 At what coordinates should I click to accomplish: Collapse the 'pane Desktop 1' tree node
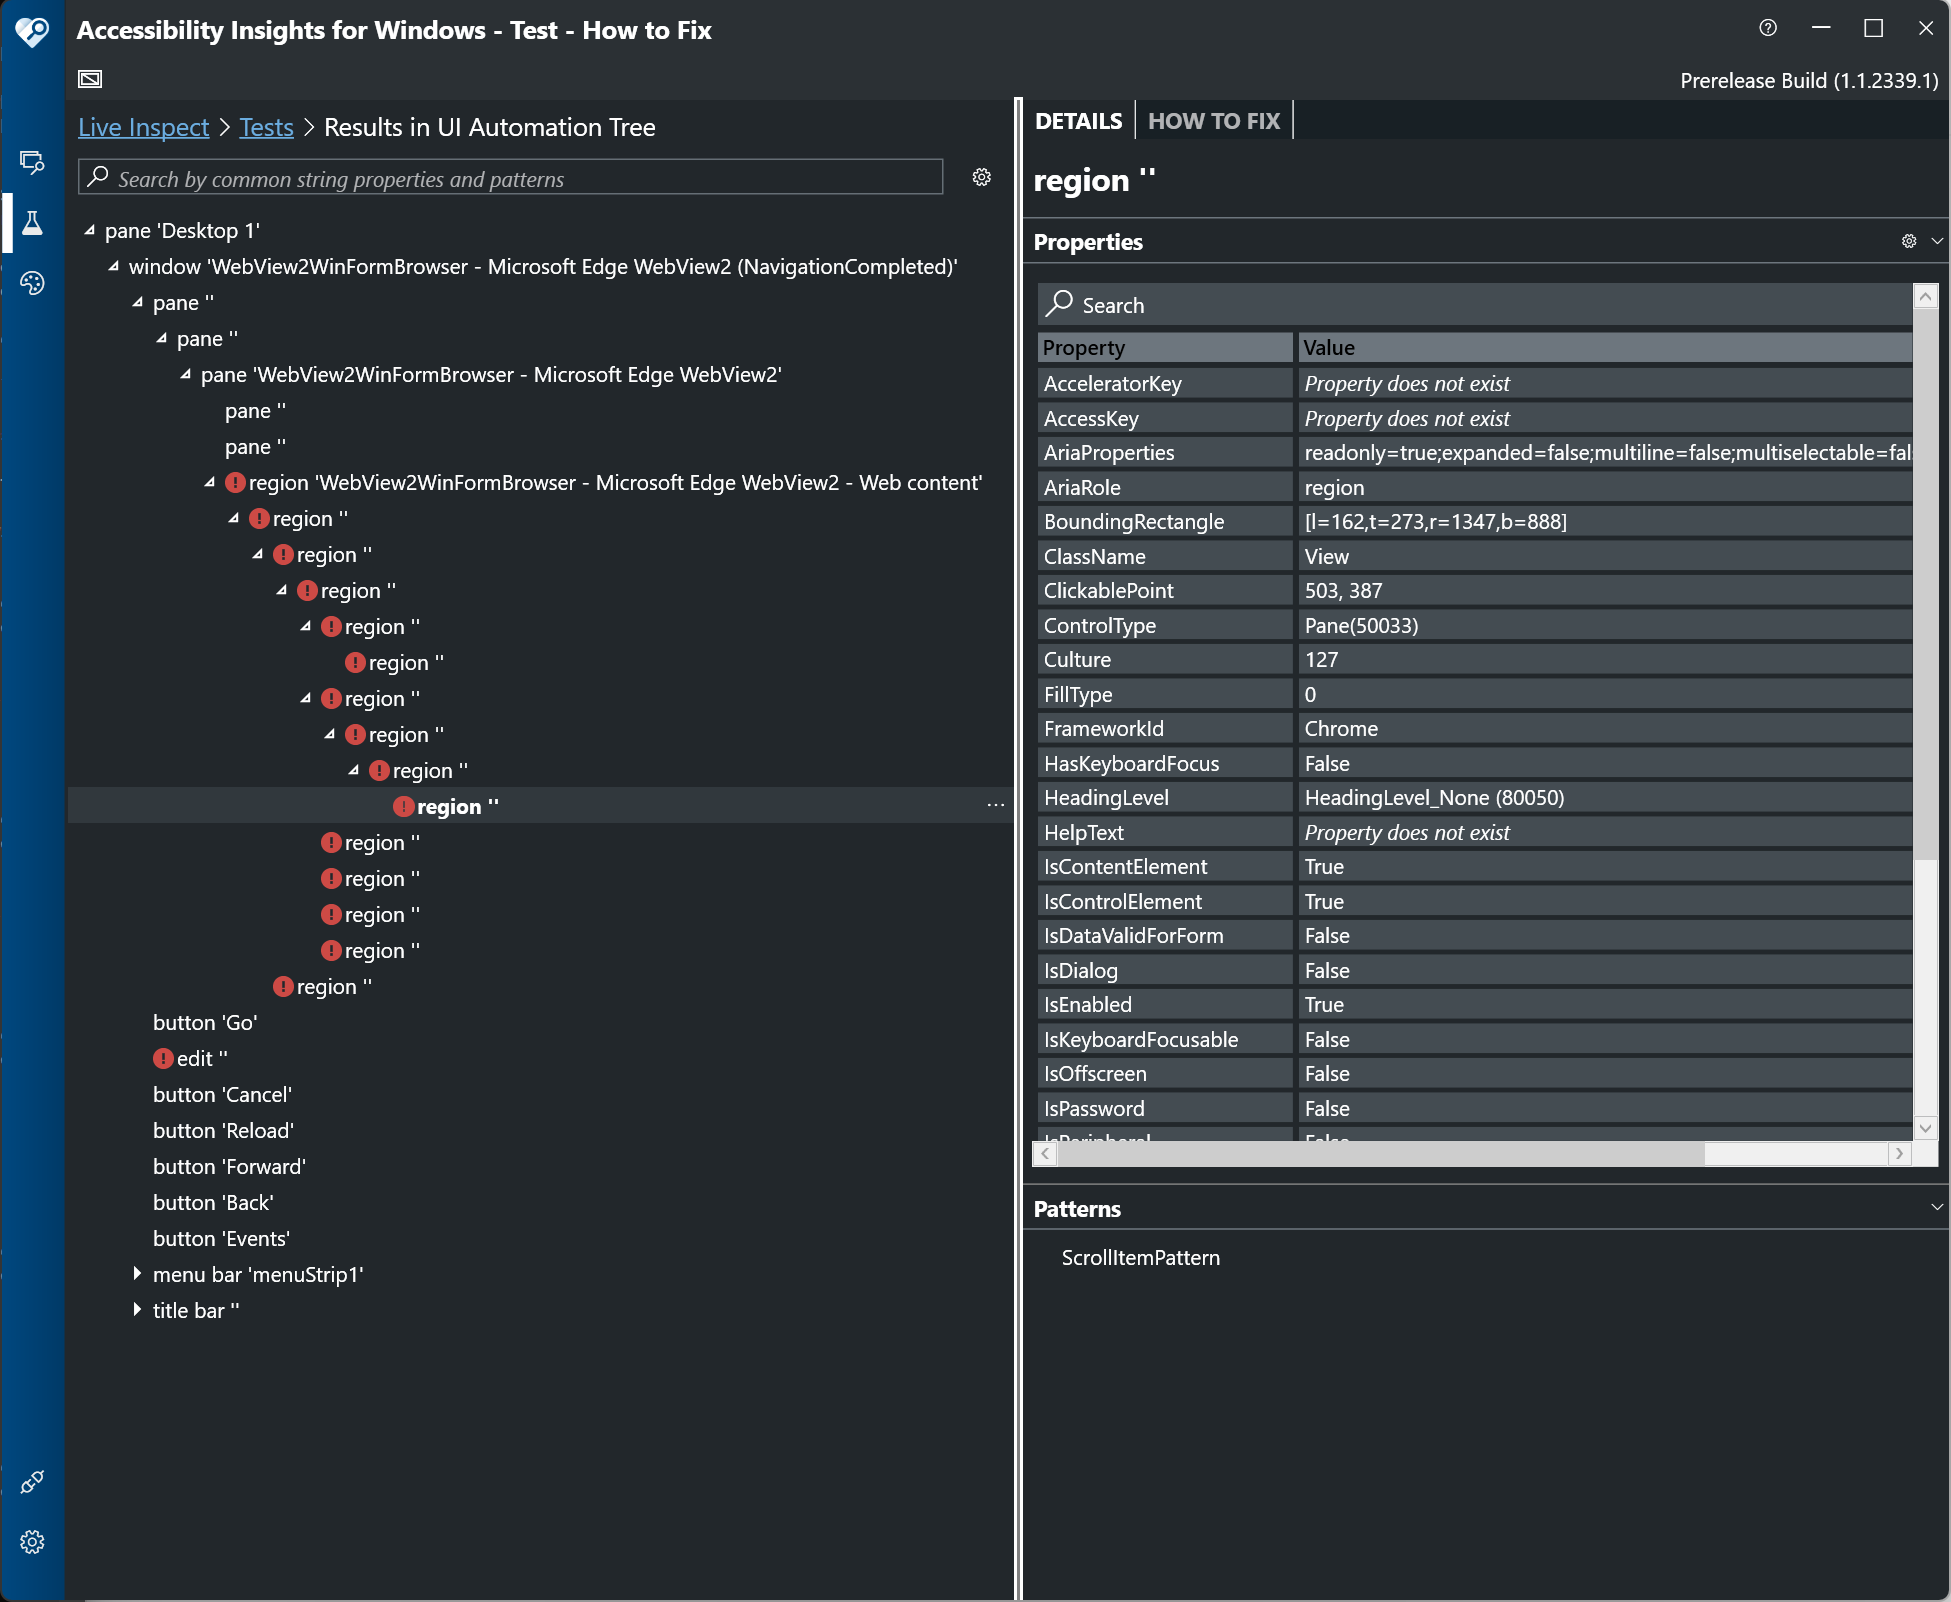[x=89, y=229]
